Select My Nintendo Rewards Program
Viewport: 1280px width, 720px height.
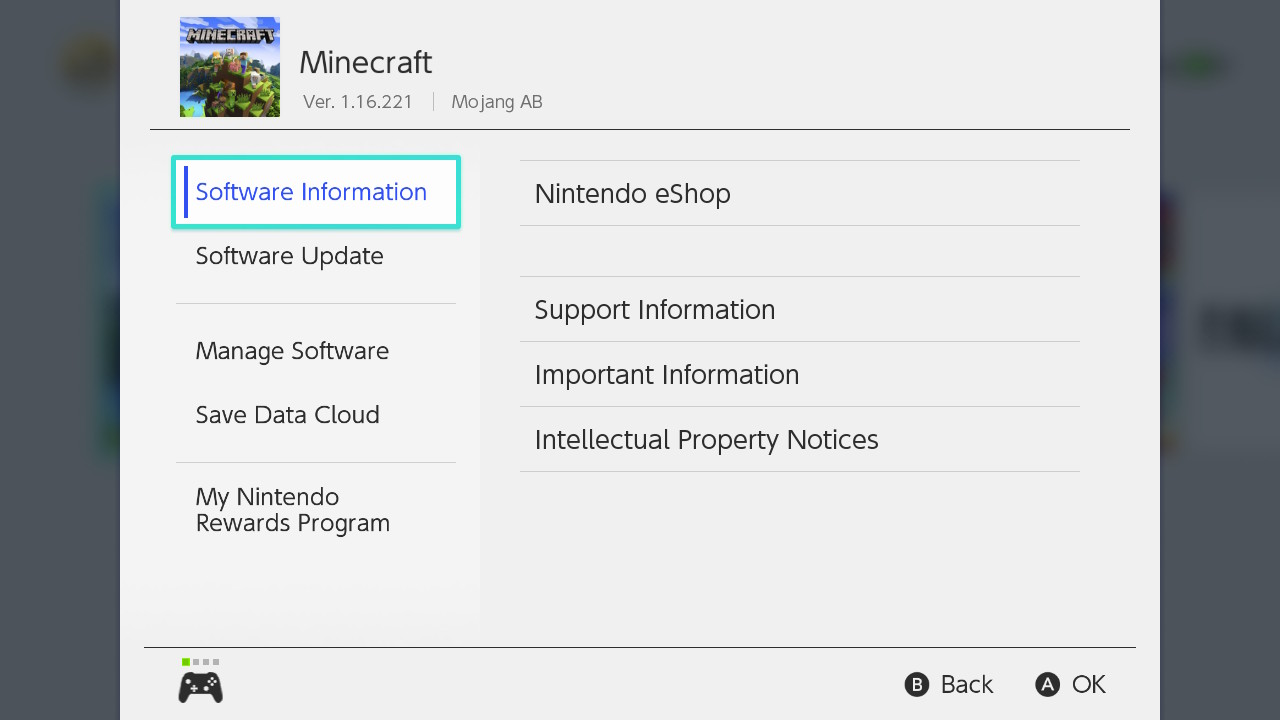(x=292, y=510)
